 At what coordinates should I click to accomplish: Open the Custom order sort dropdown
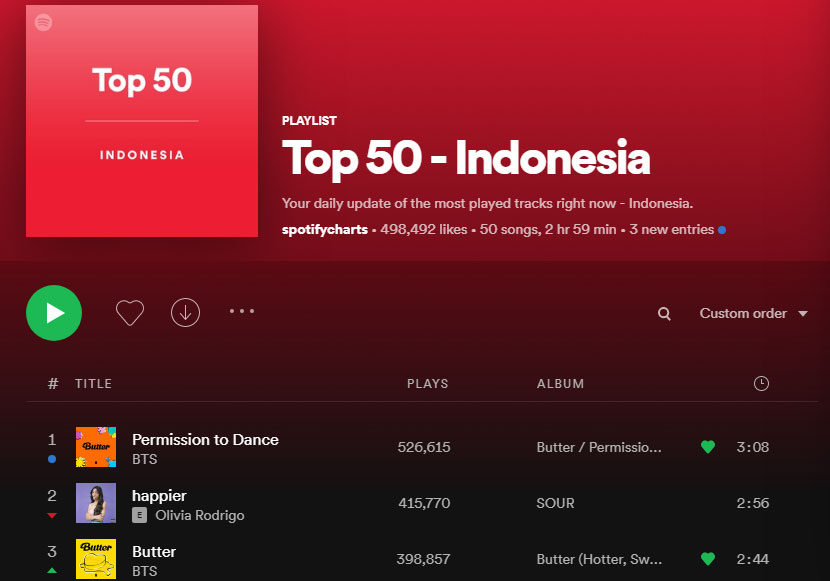(x=754, y=313)
